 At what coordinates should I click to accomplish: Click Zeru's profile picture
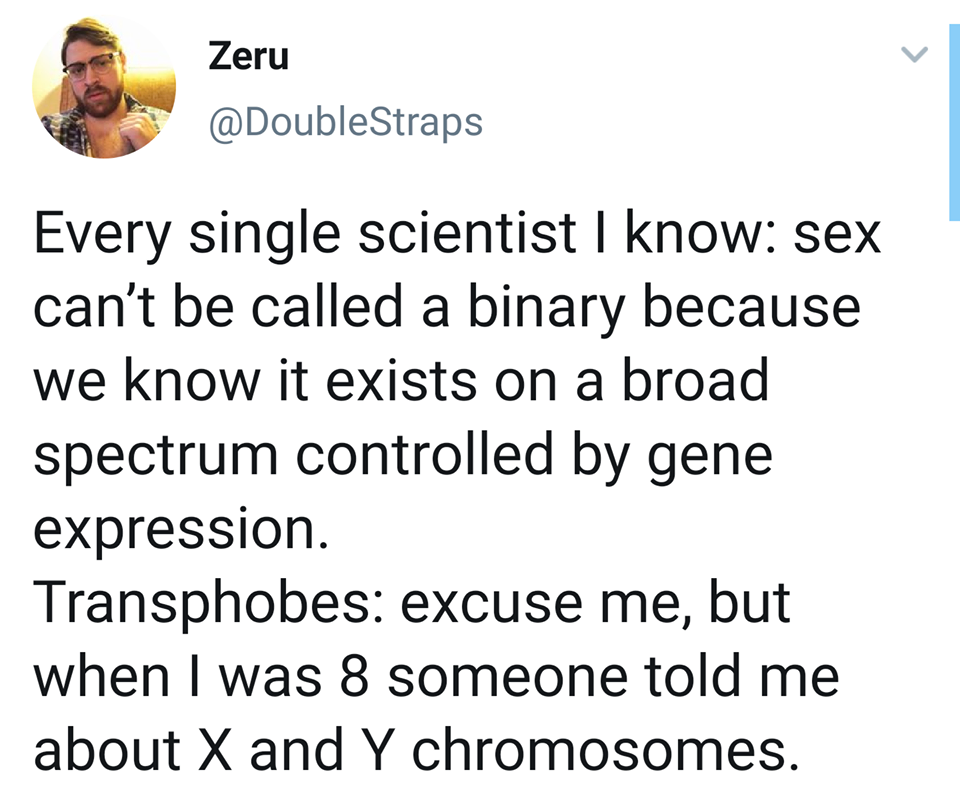(x=103, y=87)
